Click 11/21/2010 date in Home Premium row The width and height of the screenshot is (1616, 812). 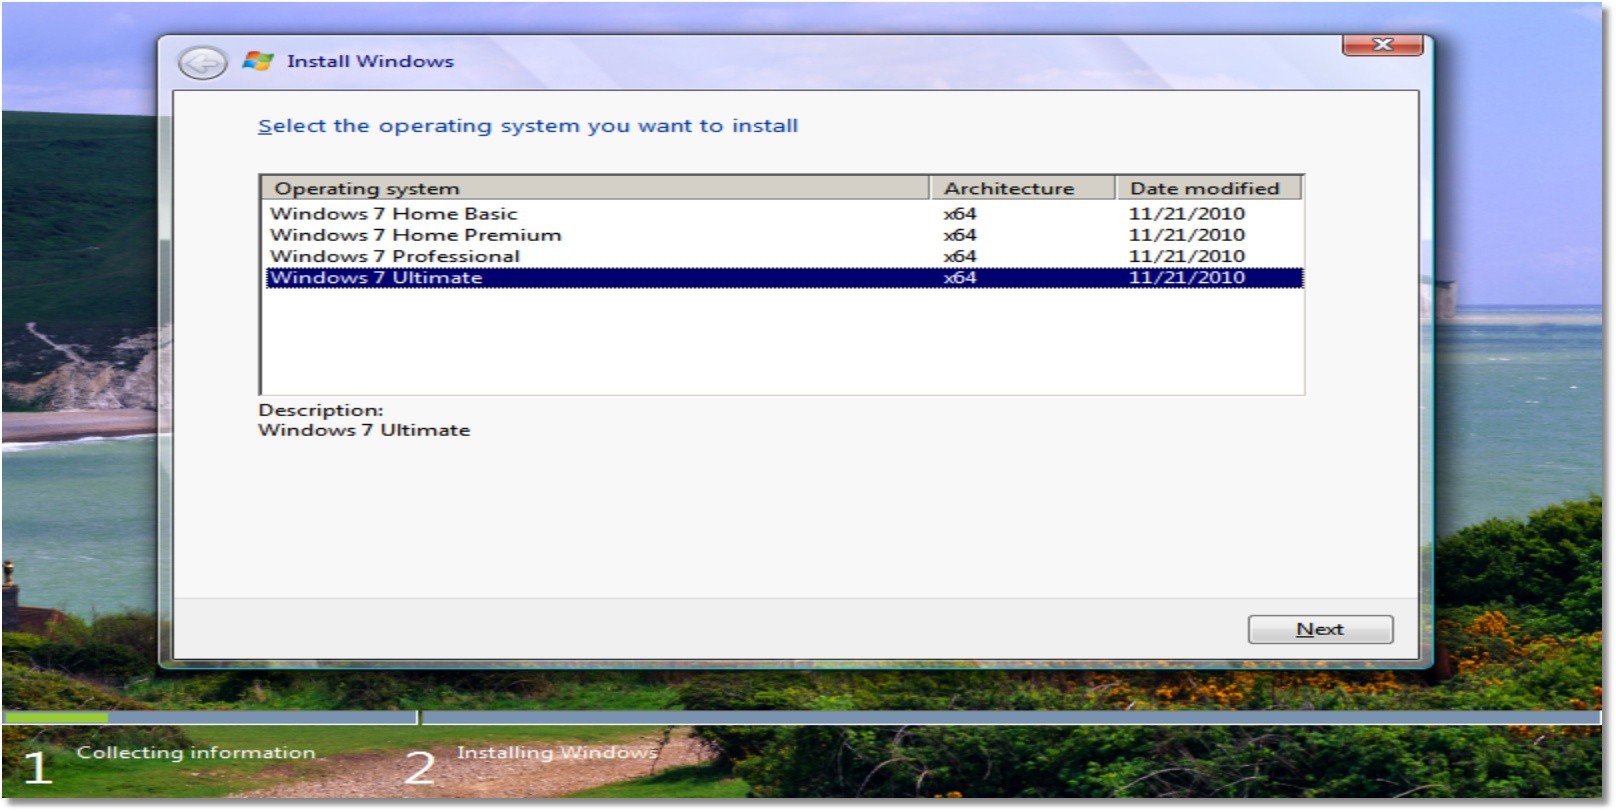click(1187, 235)
